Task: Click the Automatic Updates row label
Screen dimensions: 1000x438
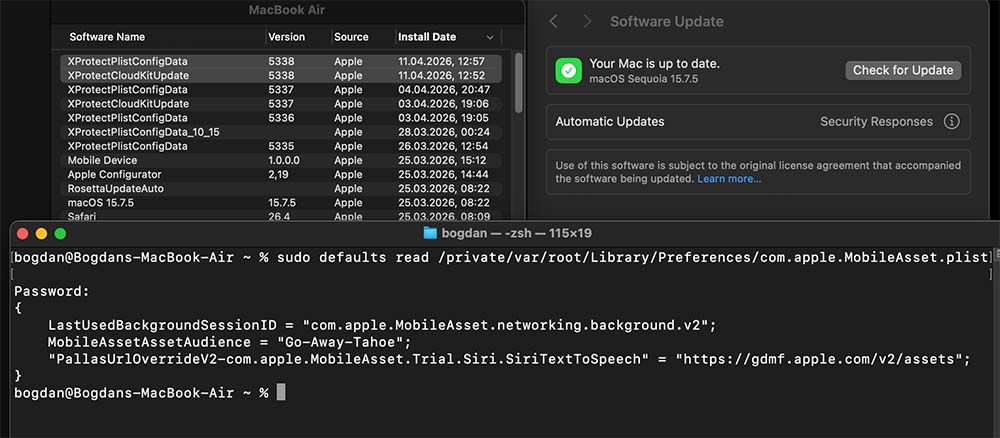Action: click(610, 122)
